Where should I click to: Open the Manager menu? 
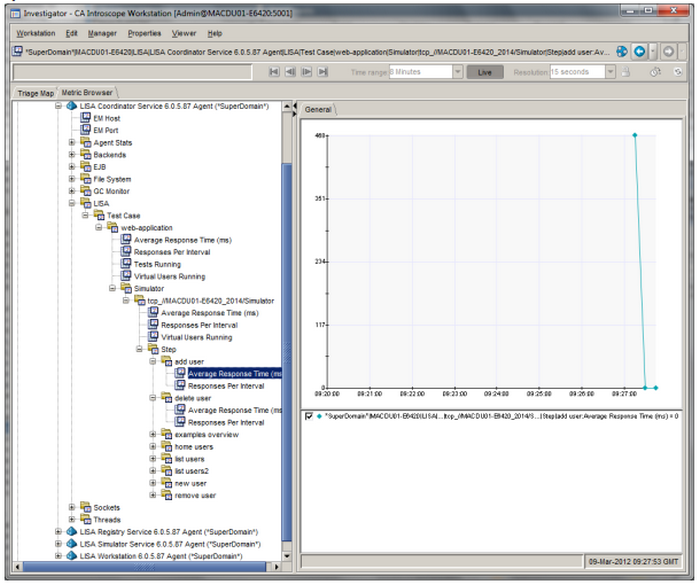point(101,33)
